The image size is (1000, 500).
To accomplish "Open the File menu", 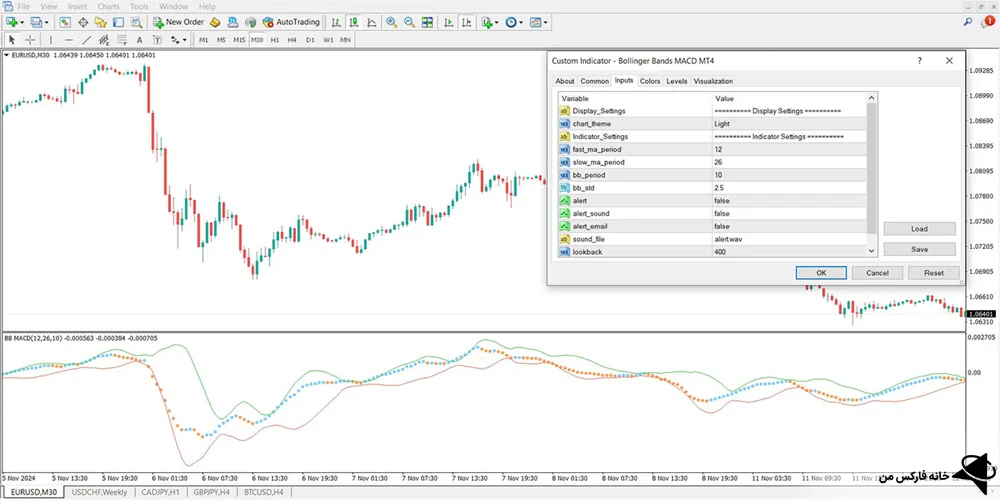I will (24, 6).
